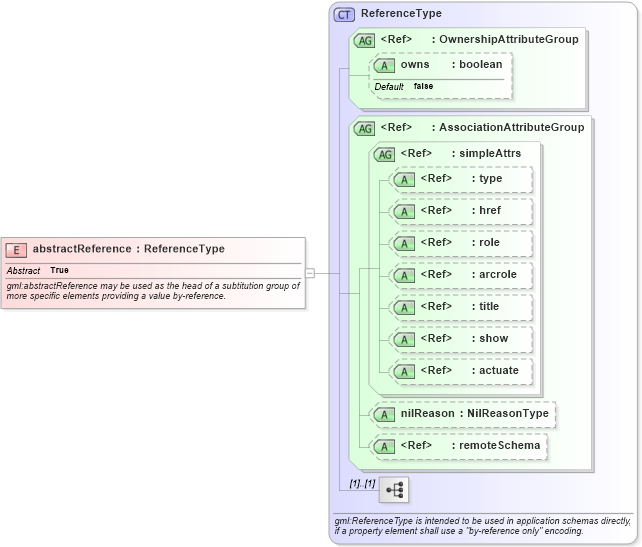Viewport: 642px width, 547px height.
Task: Click the AG icon for simpleAttrs
Action: [384, 154]
